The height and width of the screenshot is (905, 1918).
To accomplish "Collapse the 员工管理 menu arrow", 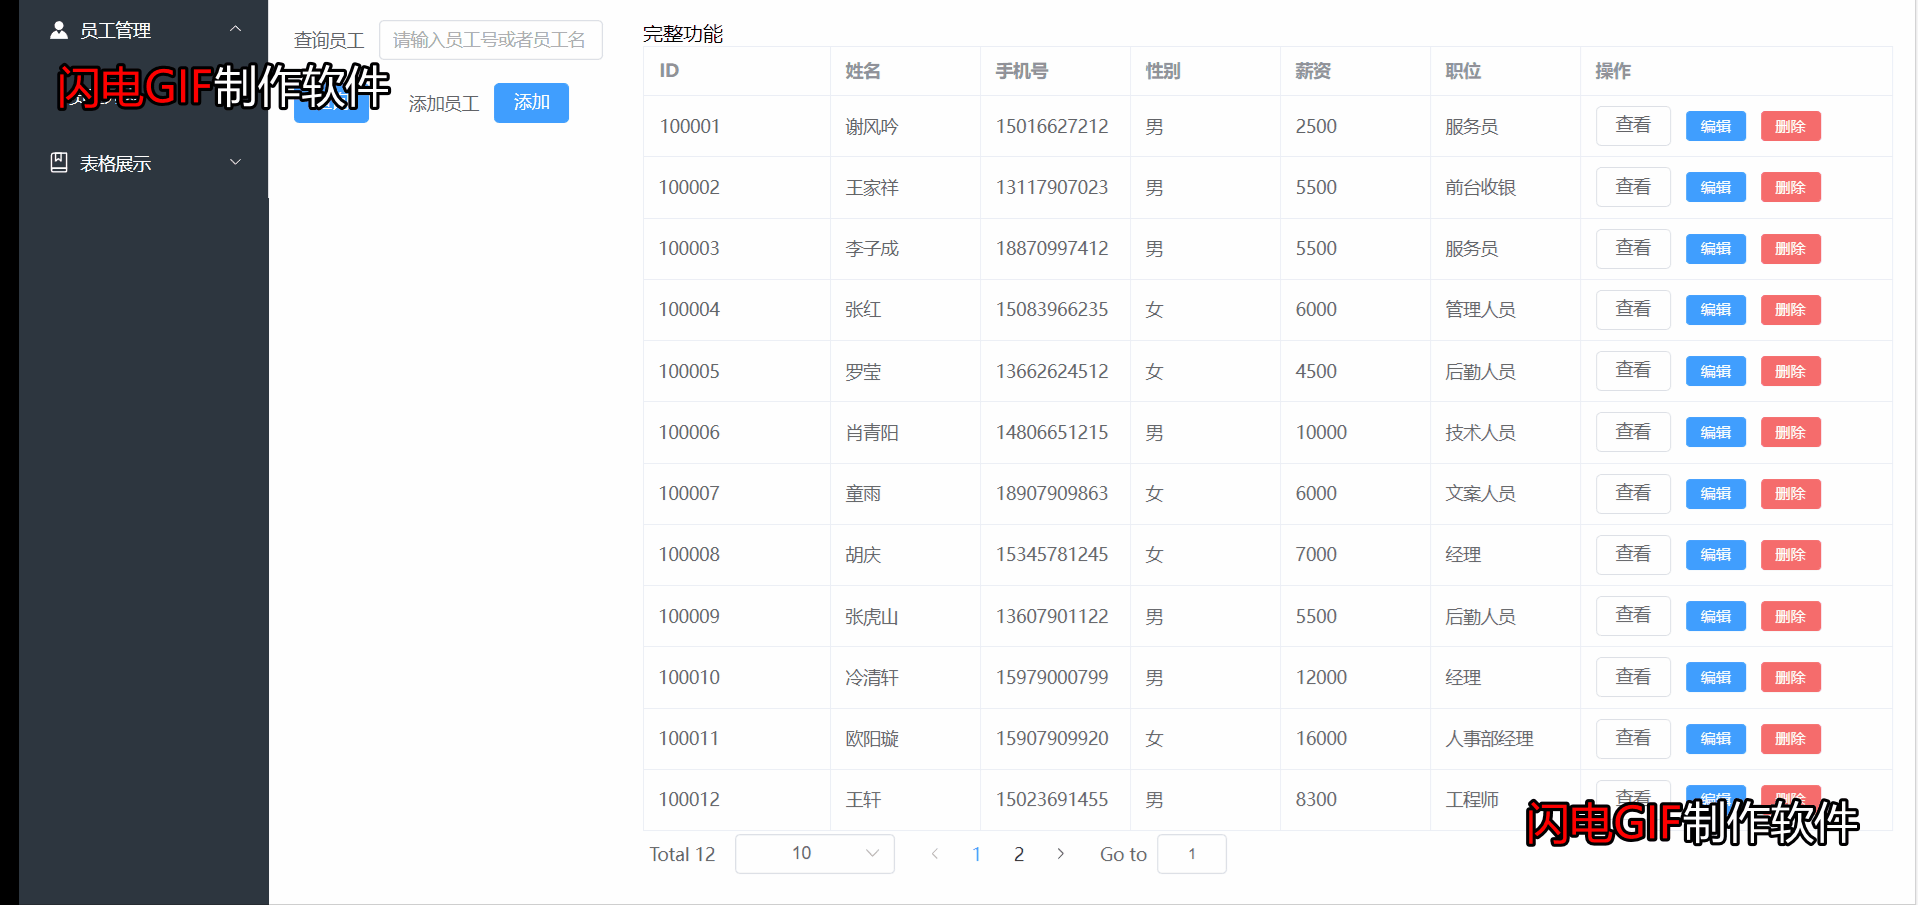I will [236, 29].
